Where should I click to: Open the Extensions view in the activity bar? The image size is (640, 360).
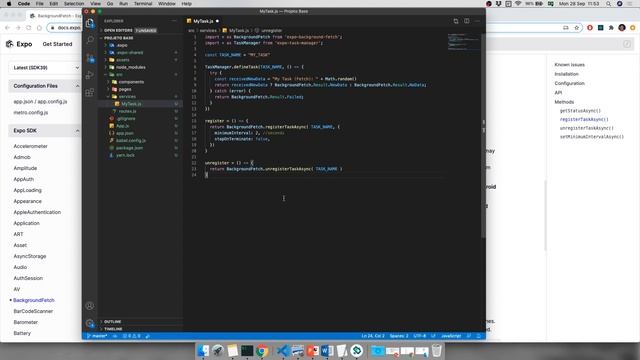click(90, 92)
